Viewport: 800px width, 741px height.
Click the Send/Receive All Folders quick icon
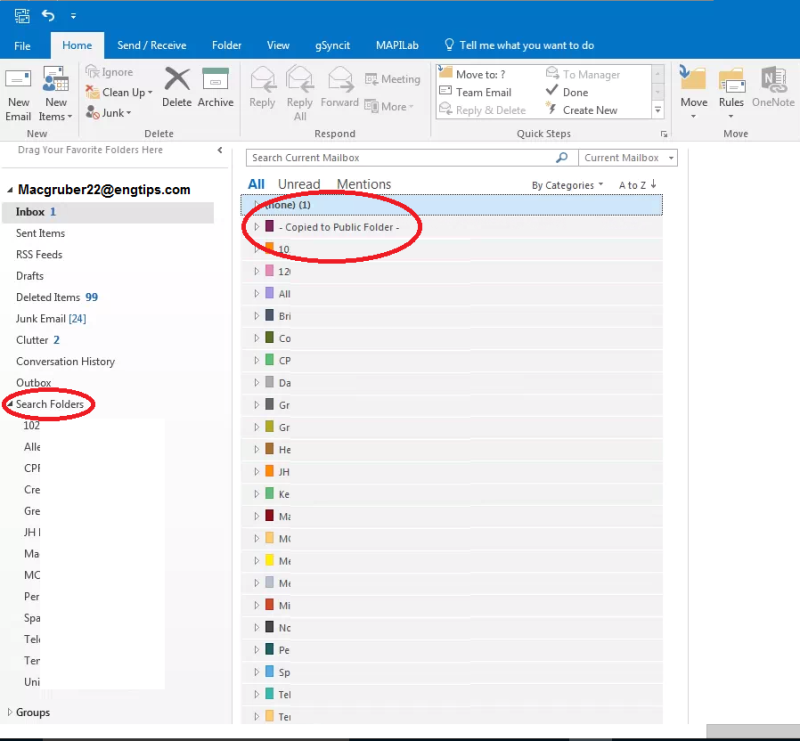(x=22, y=16)
